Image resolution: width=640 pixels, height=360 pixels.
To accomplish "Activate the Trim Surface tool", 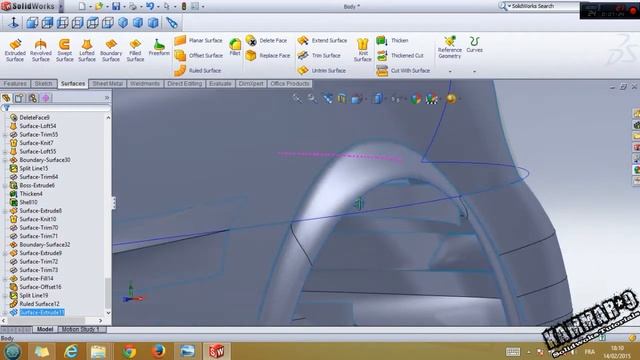I will (319, 56).
